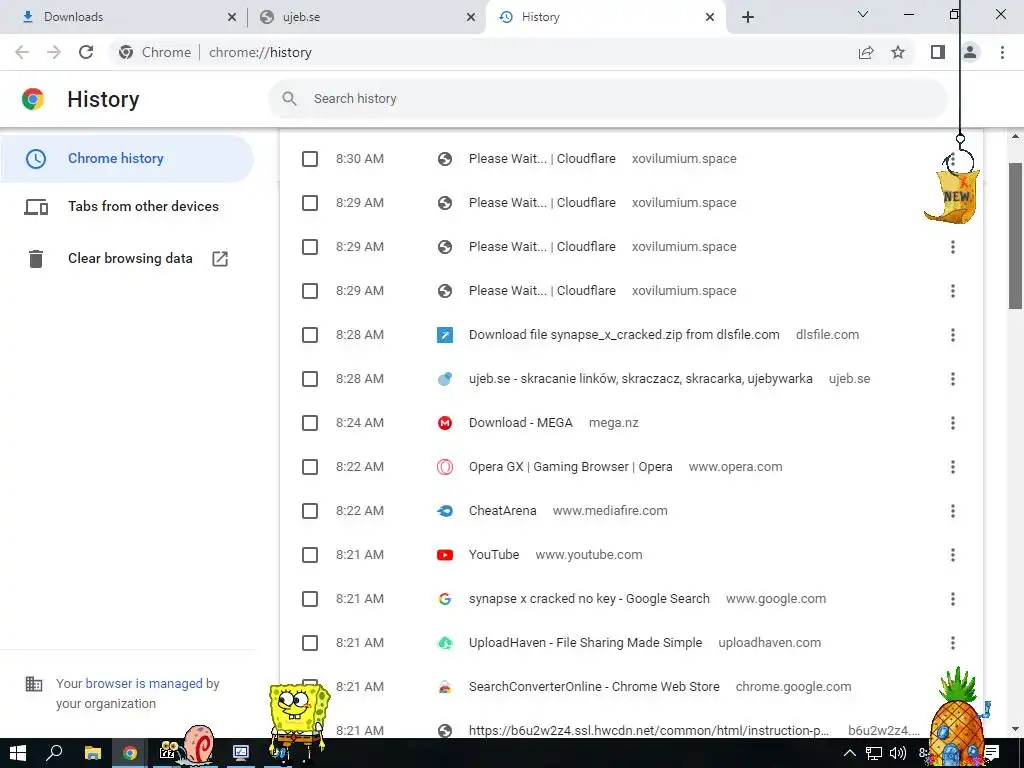Share this page using the share icon
This screenshot has width=1024, height=768.
coord(866,52)
